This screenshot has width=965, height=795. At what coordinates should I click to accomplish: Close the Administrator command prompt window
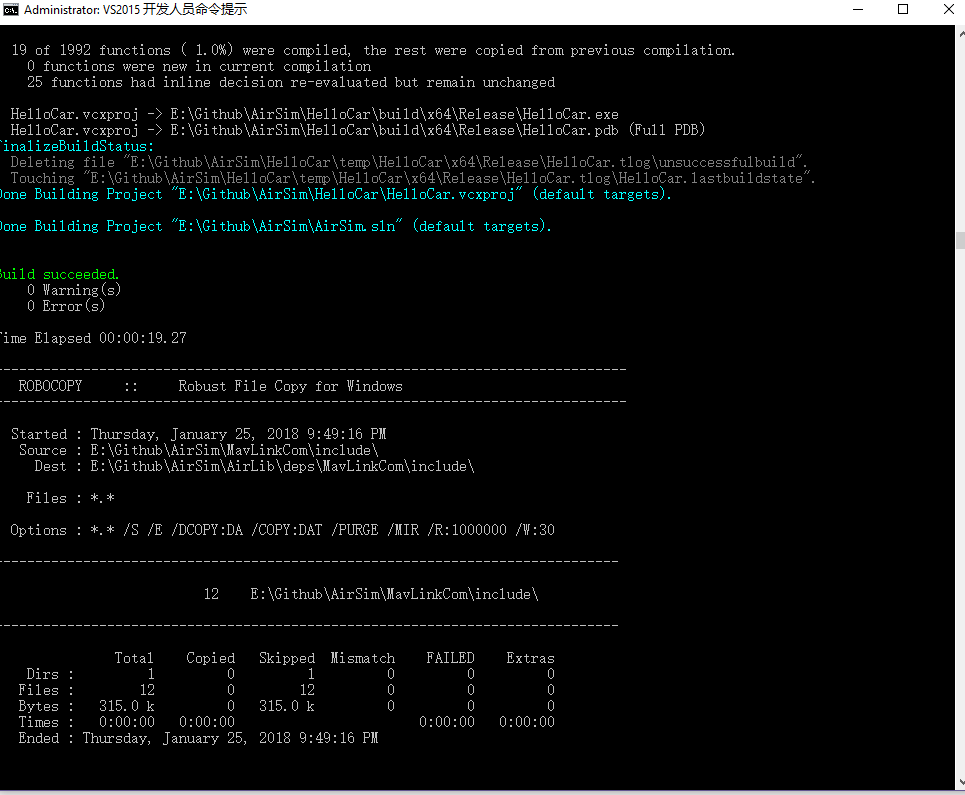[x=948, y=9]
